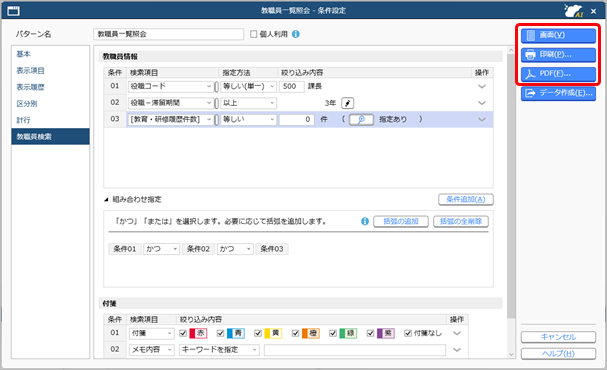Open the 役職コード search item dropdown

coord(171,86)
